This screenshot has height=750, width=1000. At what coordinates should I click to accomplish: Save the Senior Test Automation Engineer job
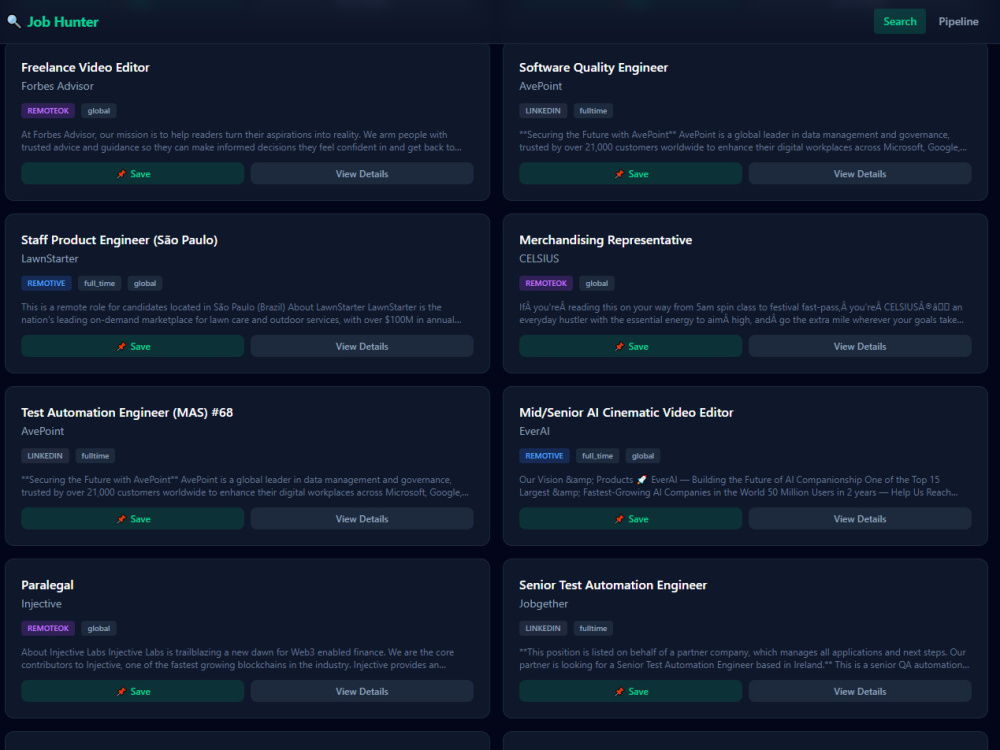click(631, 691)
